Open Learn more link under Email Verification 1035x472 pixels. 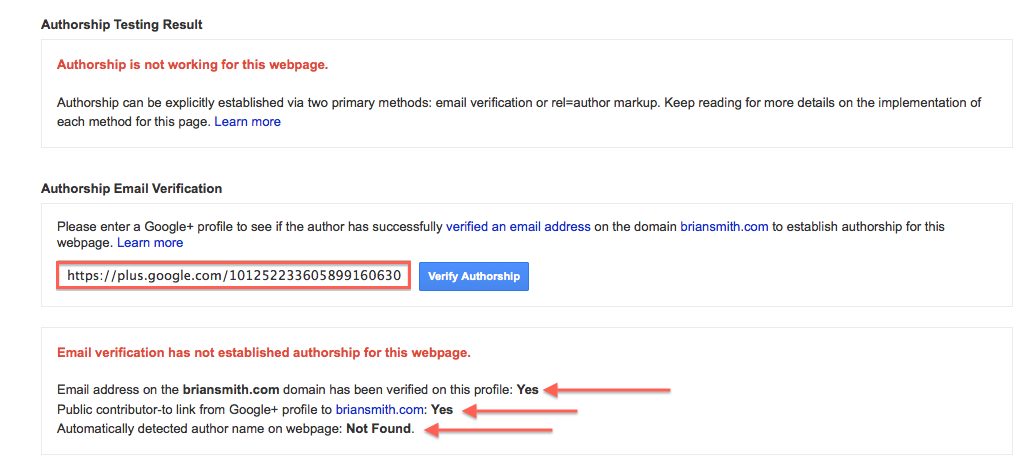tap(150, 243)
